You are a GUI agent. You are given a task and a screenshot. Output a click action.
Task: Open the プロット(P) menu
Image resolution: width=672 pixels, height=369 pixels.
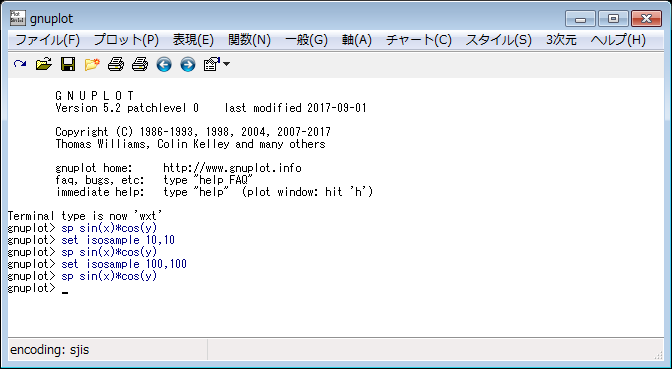click(126, 40)
